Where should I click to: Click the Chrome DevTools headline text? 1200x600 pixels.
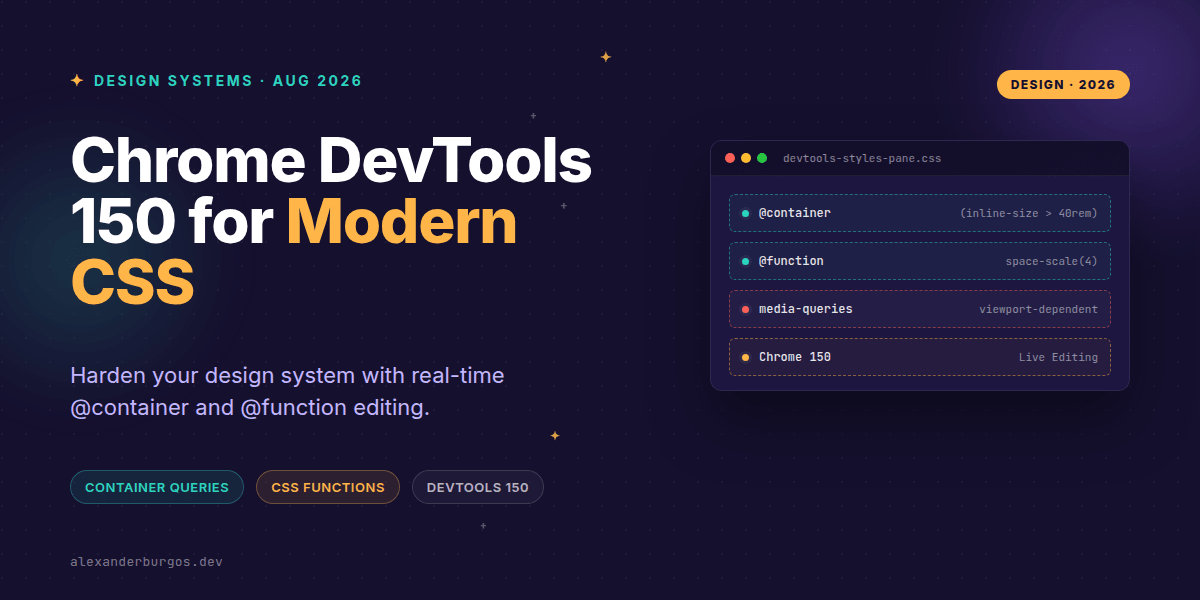point(331,160)
